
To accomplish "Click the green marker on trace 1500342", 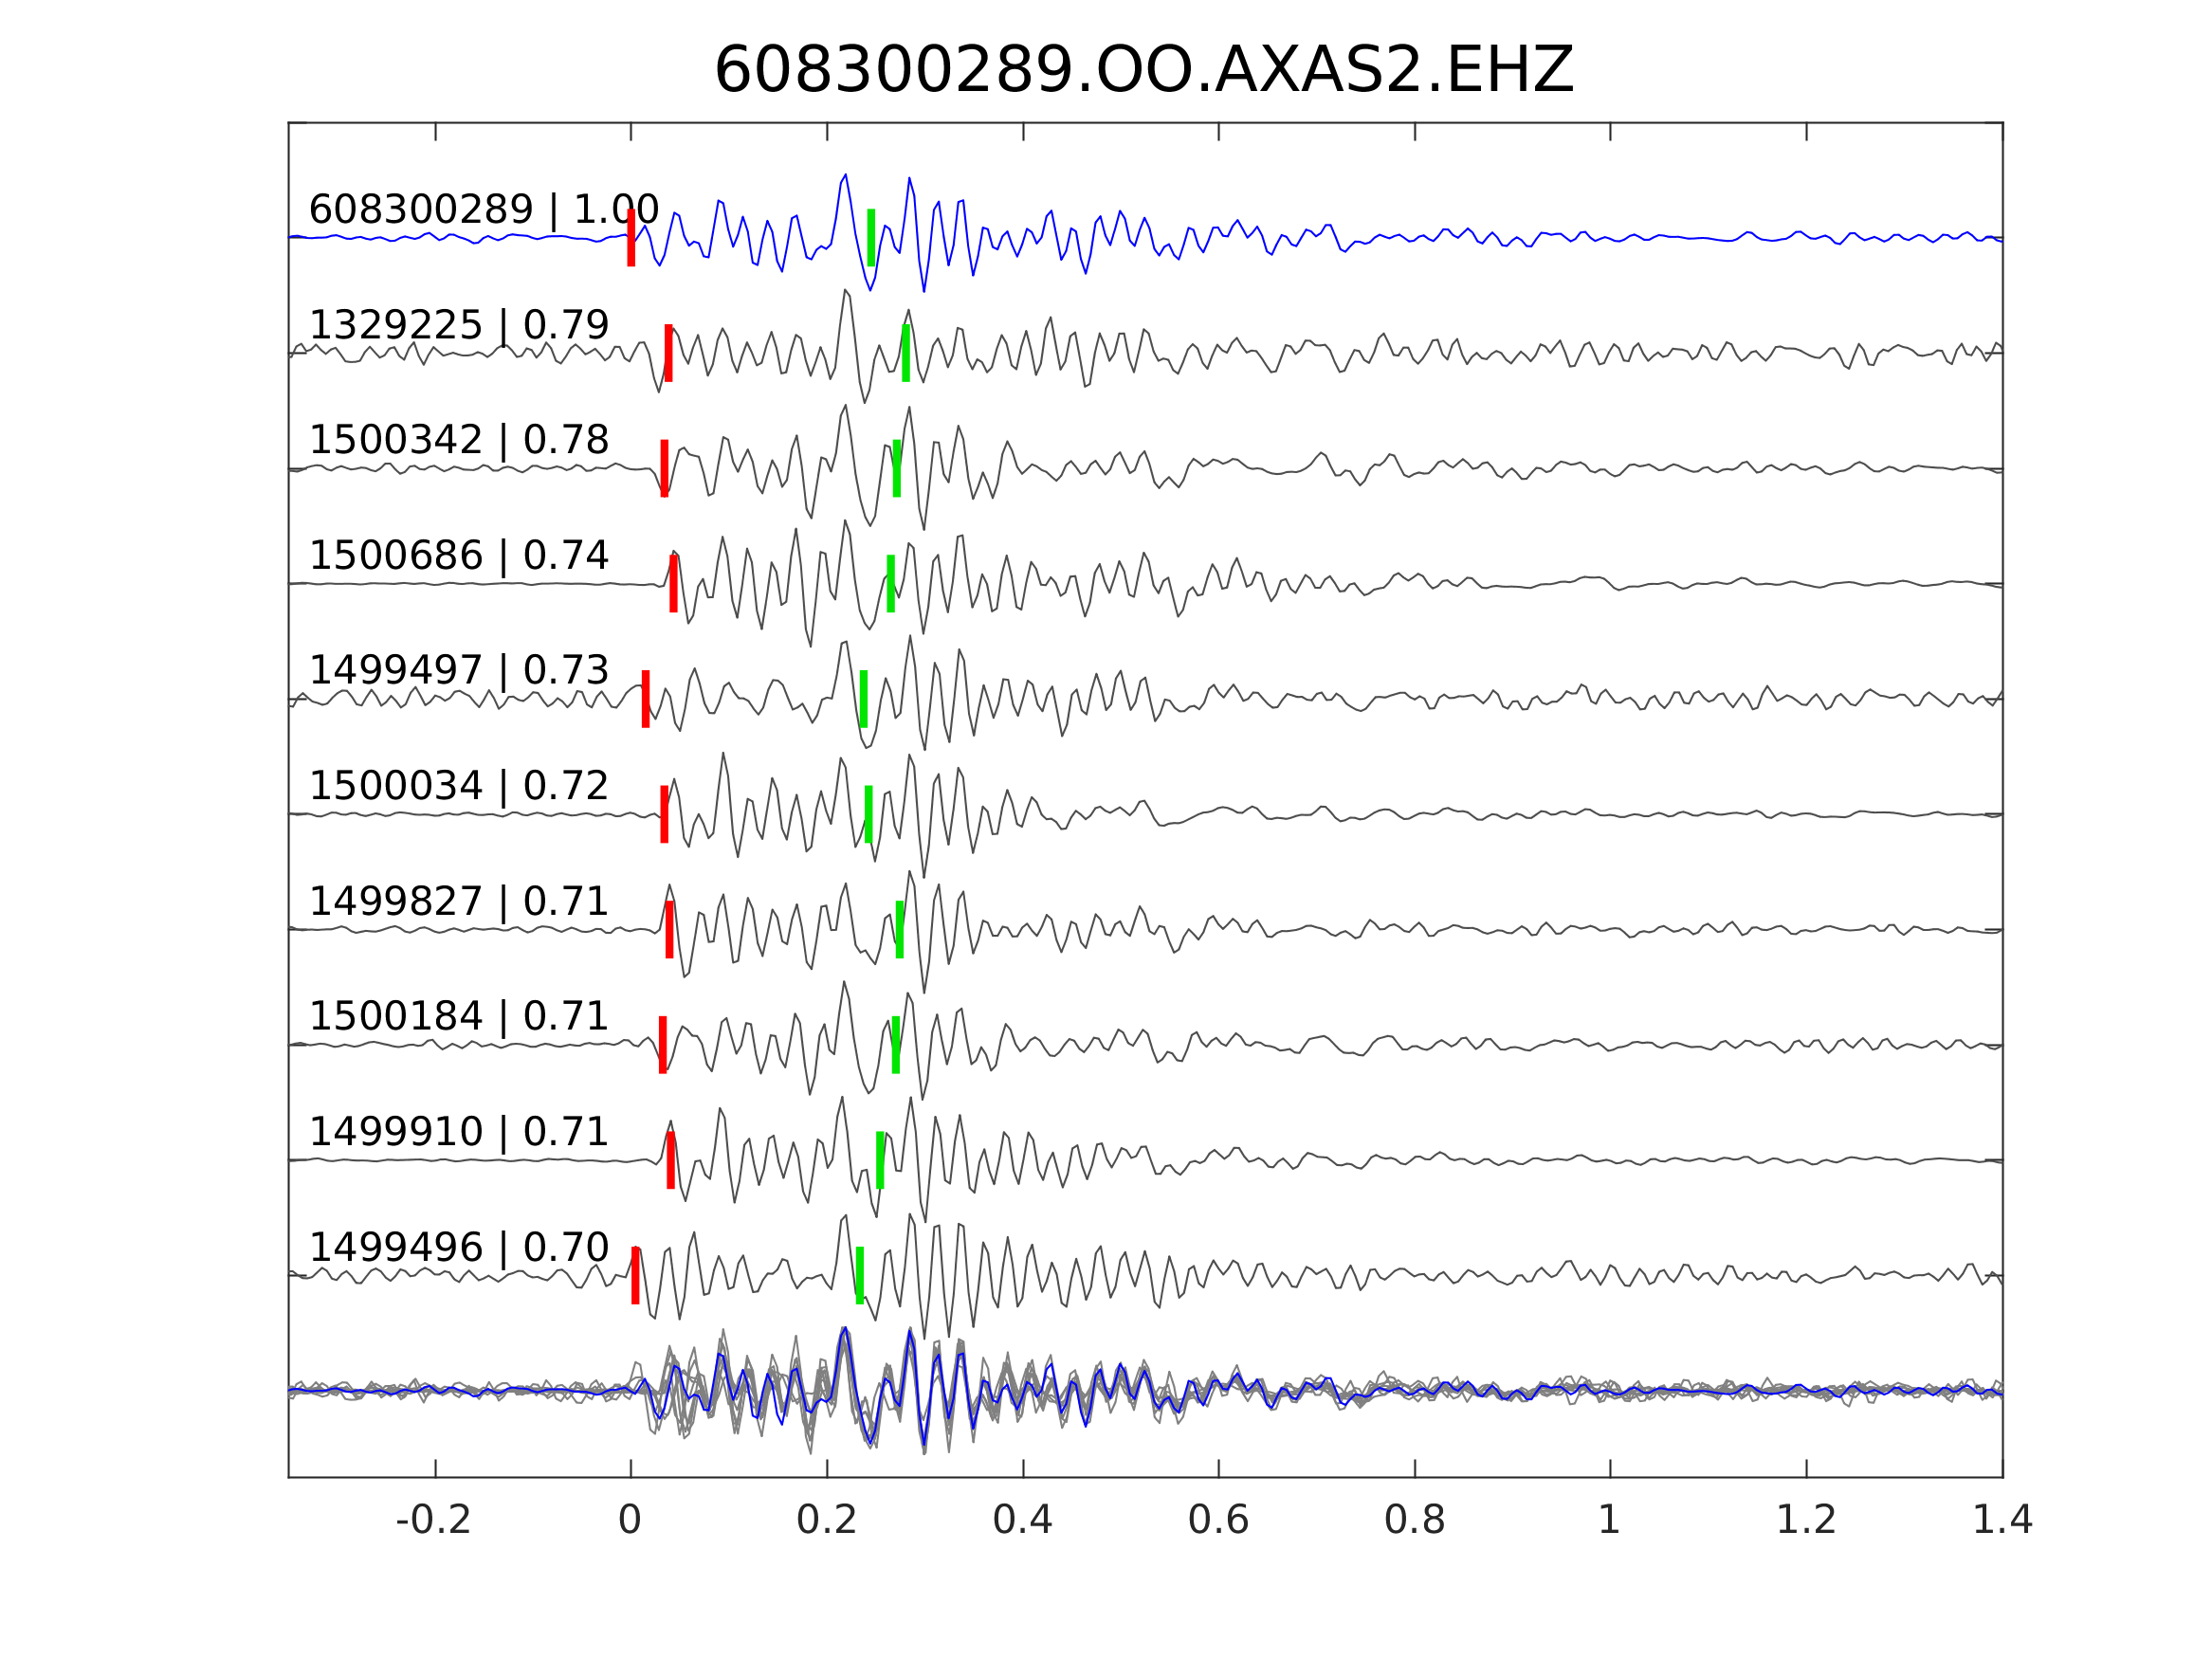I will tap(897, 468).
